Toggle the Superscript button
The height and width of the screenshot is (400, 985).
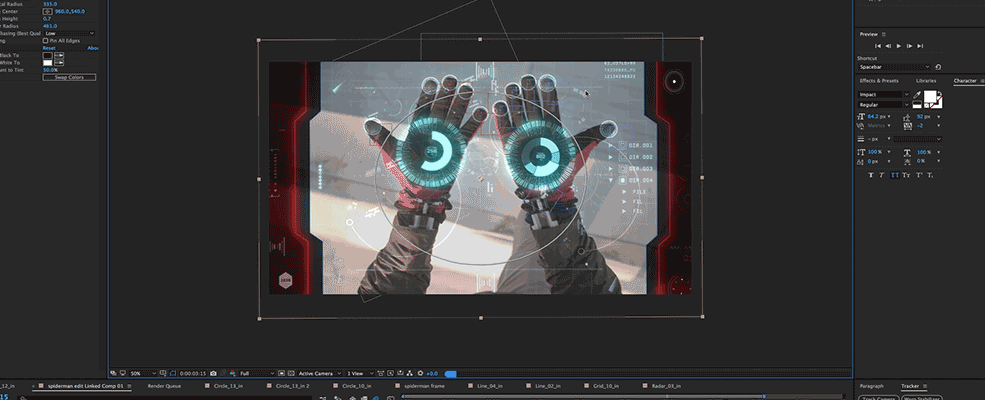(x=918, y=175)
